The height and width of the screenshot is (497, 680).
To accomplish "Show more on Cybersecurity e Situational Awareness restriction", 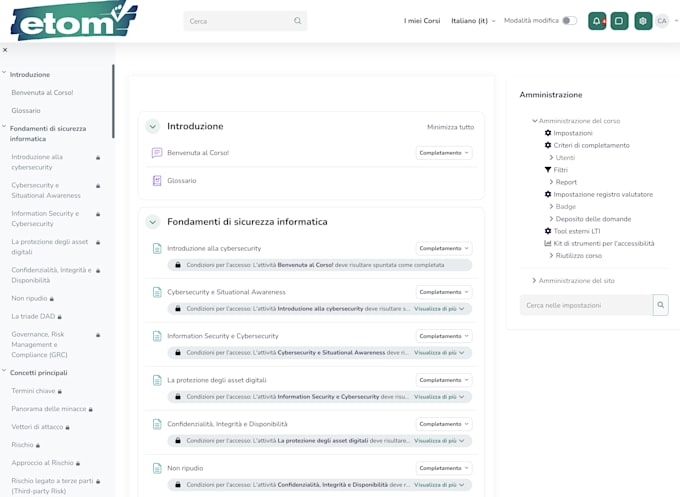I will pyautogui.click(x=439, y=309).
